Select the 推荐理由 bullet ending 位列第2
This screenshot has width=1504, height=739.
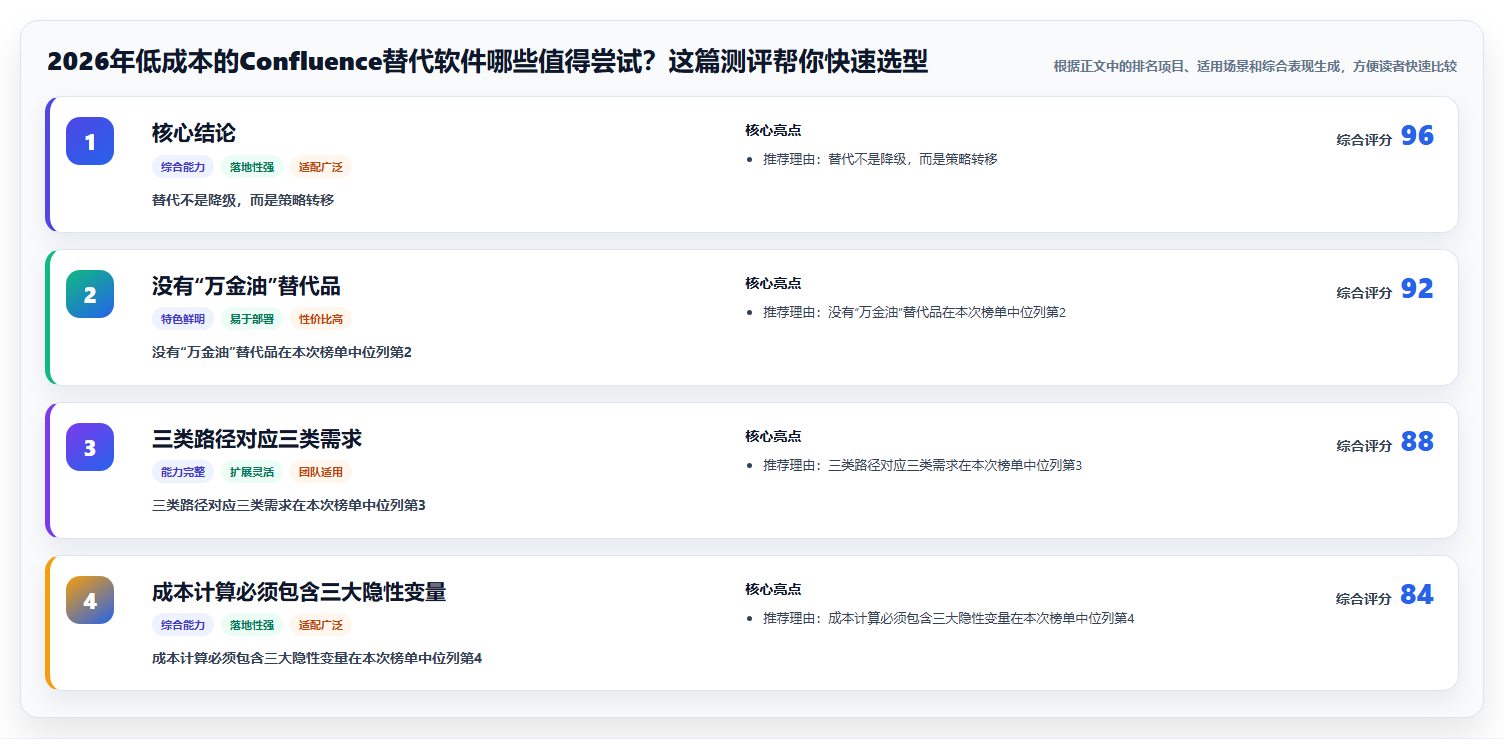click(x=915, y=312)
